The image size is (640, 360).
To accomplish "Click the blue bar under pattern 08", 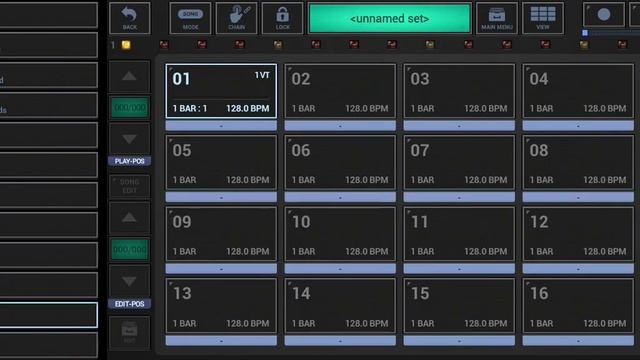I will coord(578,197).
